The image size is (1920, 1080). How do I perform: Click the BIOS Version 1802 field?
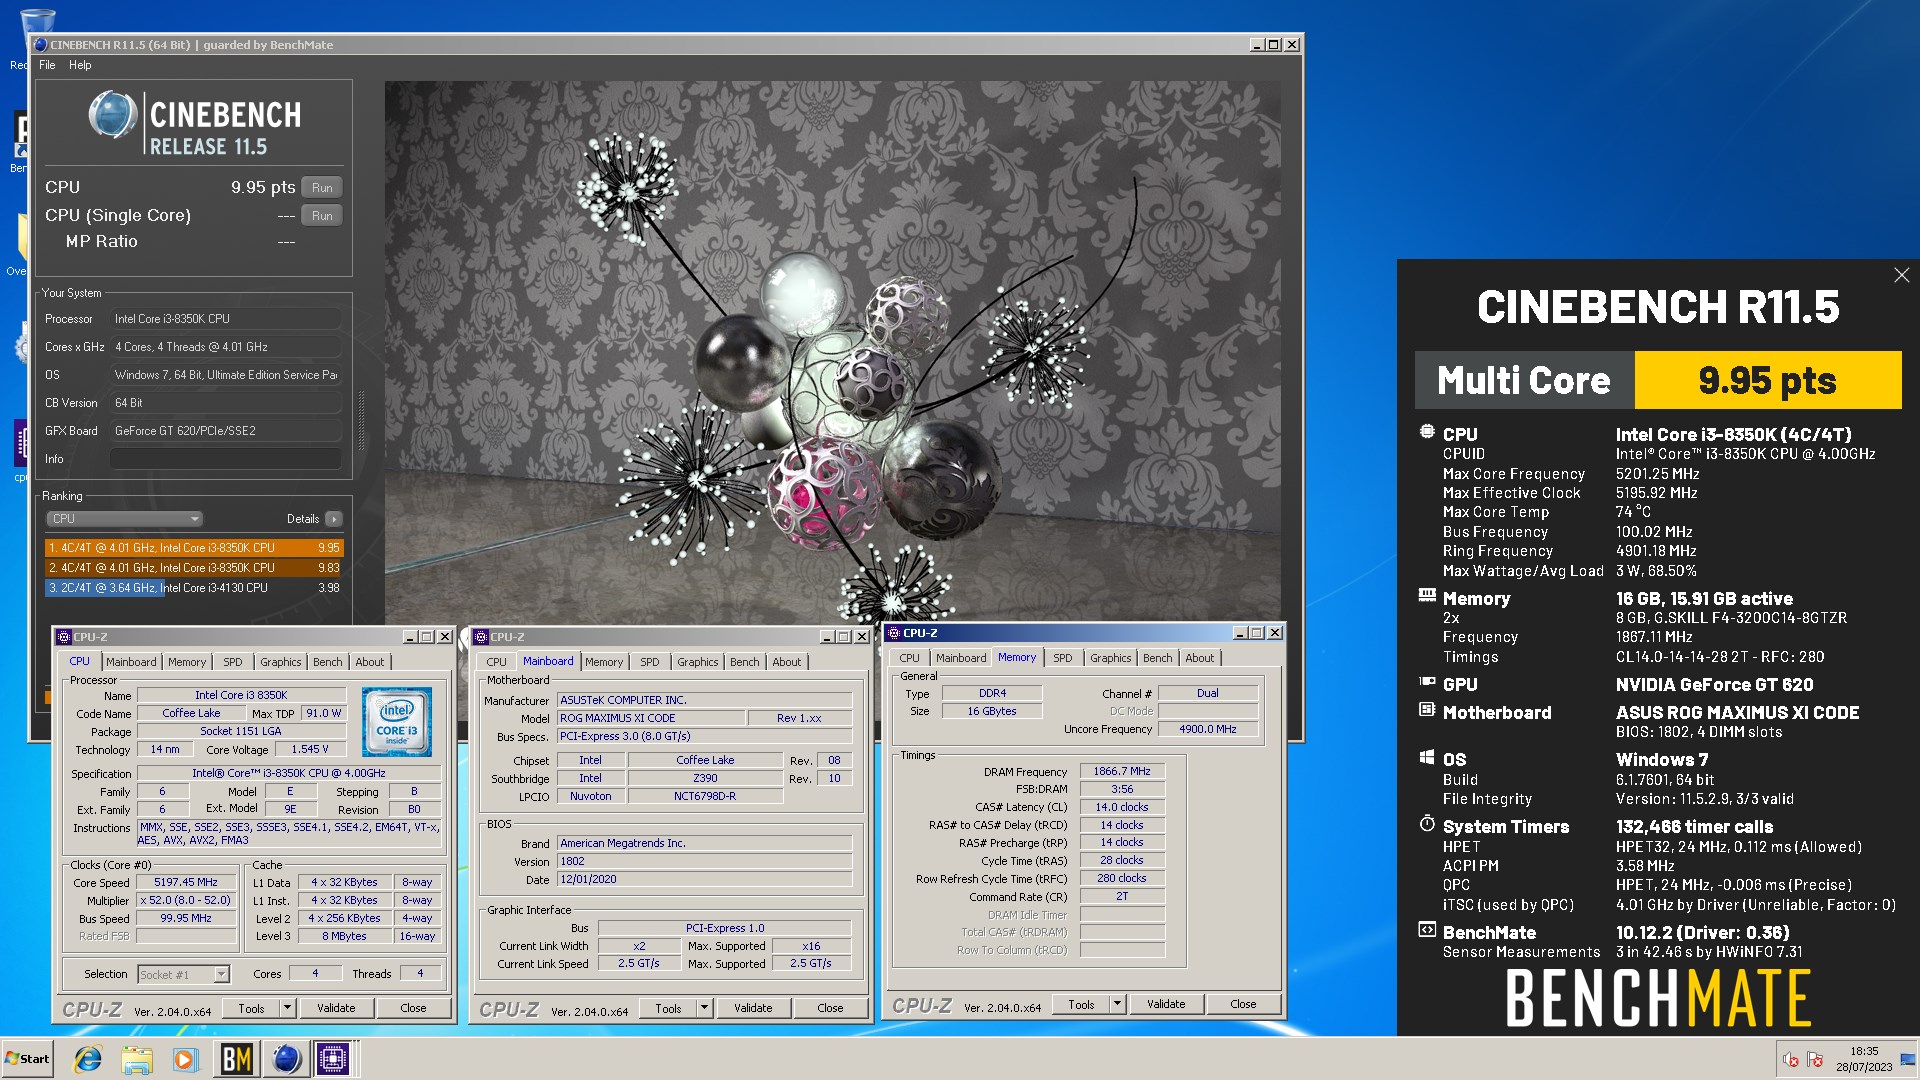[x=704, y=861]
